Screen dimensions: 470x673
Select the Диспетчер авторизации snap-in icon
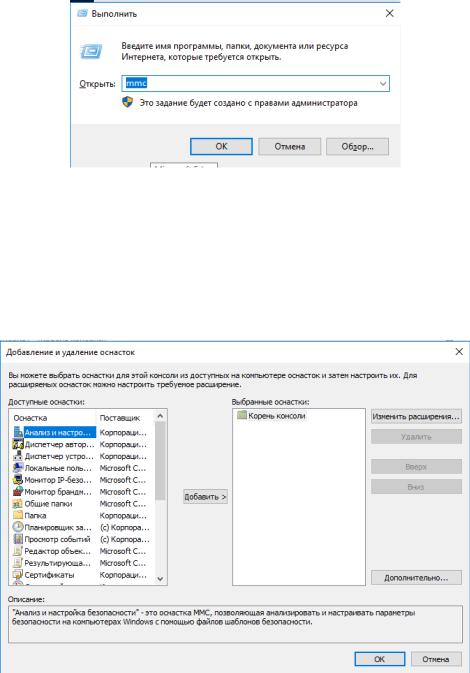tap(18, 444)
